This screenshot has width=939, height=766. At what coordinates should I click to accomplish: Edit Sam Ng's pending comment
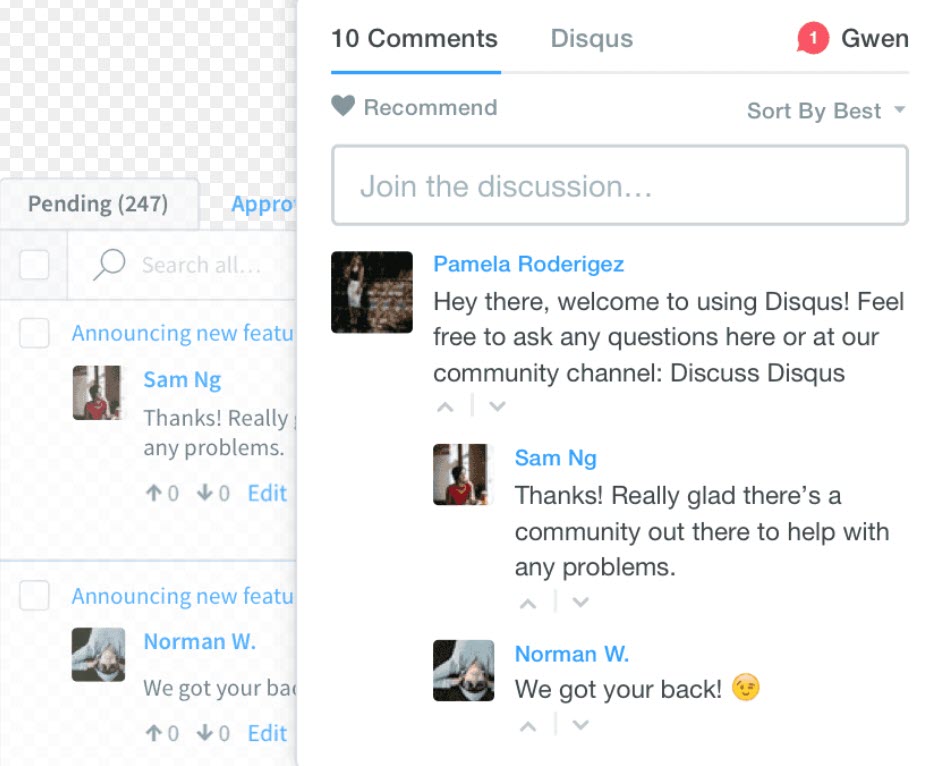[267, 493]
